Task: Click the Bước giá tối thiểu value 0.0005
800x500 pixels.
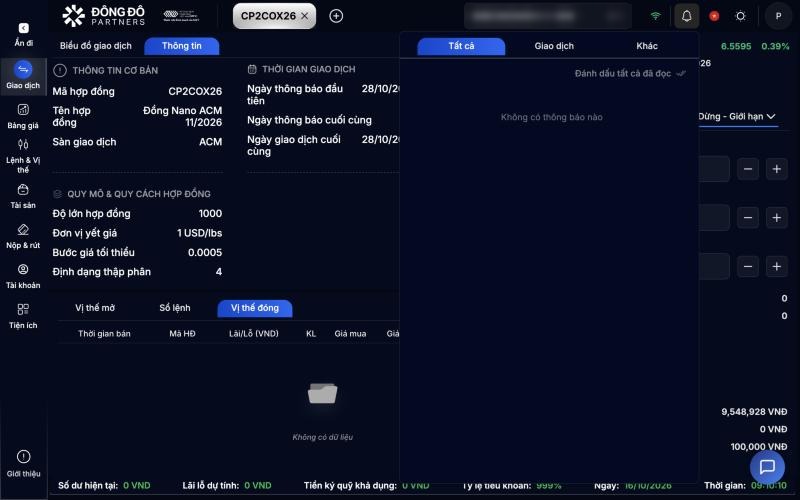Action: pyautogui.click(x=205, y=253)
